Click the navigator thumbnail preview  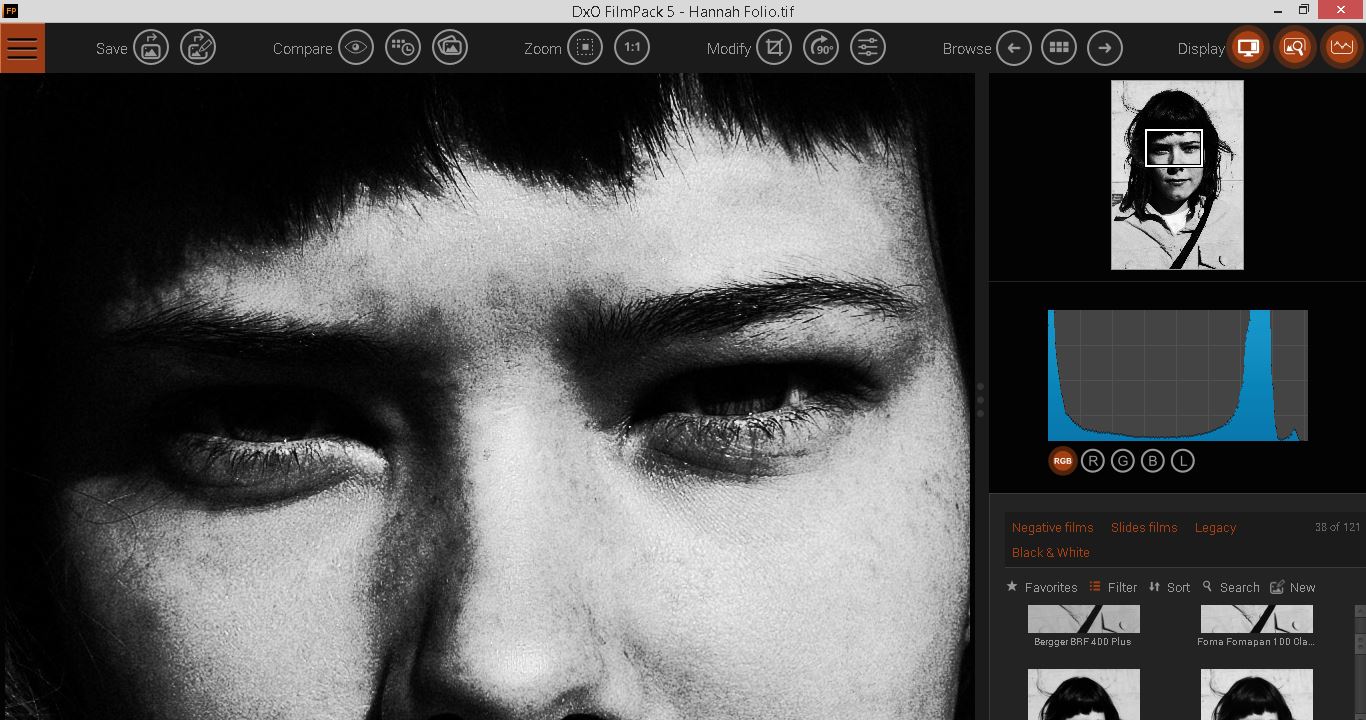pyautogui.click(x=1177, y=175)
